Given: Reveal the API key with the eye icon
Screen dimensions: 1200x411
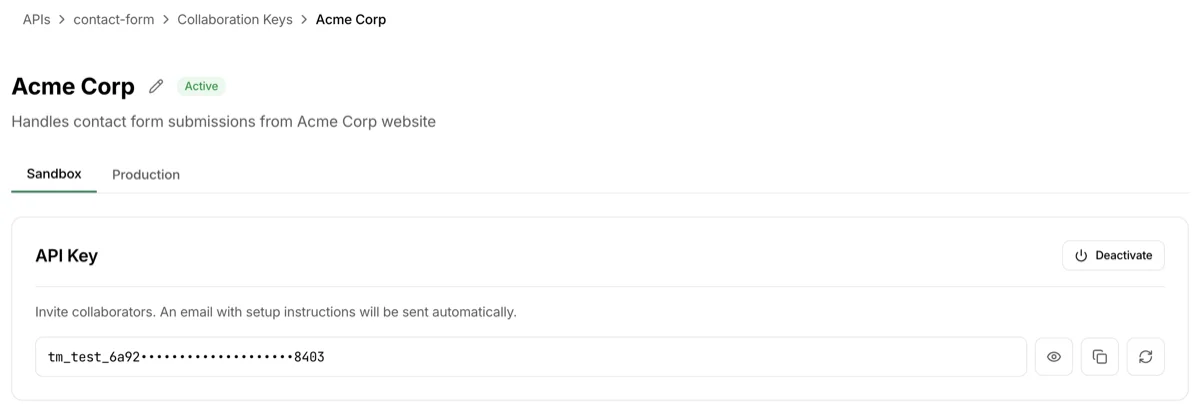Looking at the screenshot, I should (1053, 357).
